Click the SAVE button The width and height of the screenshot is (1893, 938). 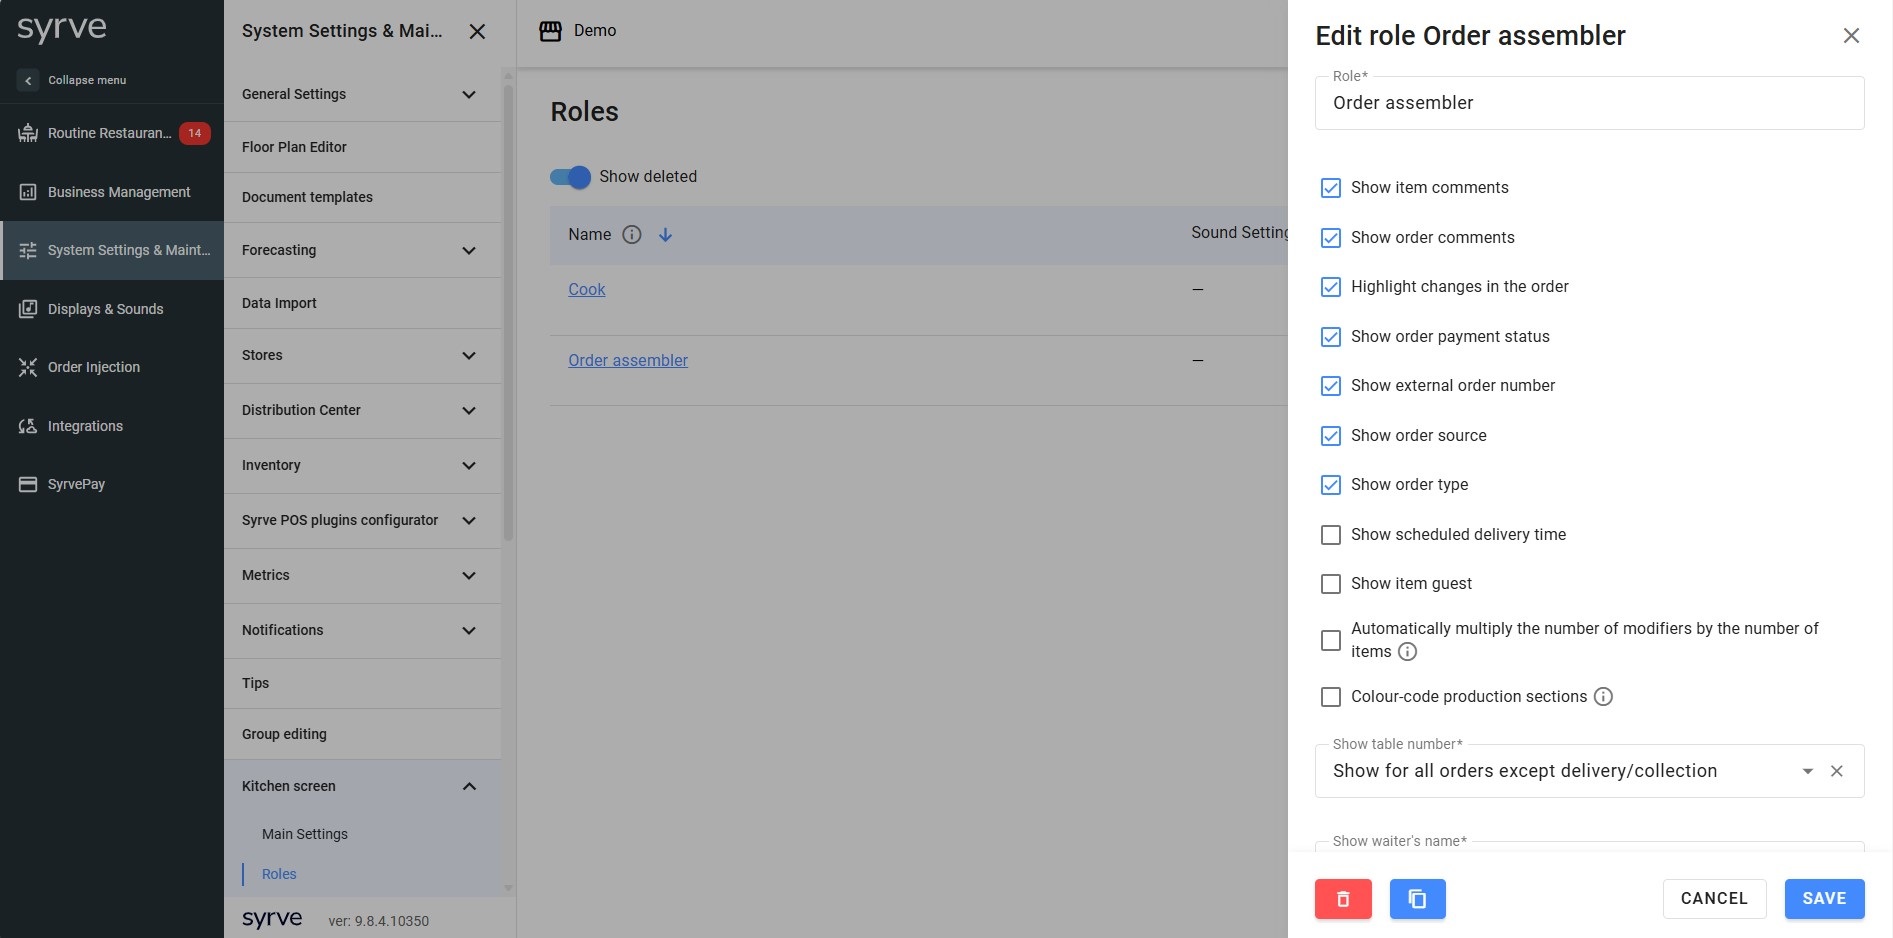coord(1824,899)
